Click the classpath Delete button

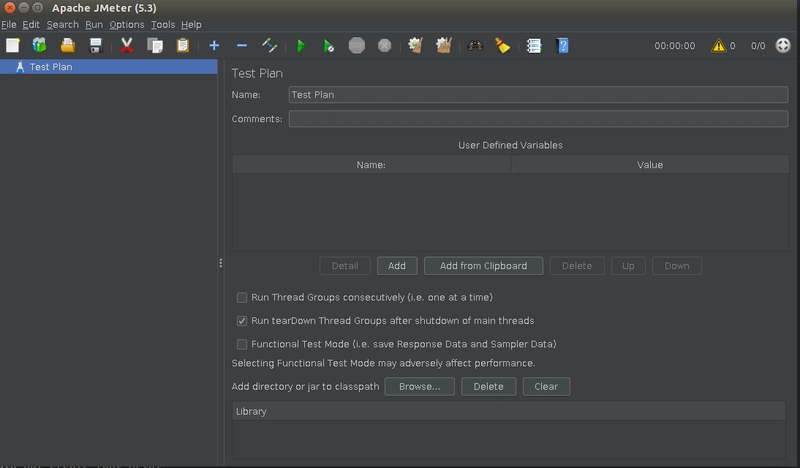(488, 386)
